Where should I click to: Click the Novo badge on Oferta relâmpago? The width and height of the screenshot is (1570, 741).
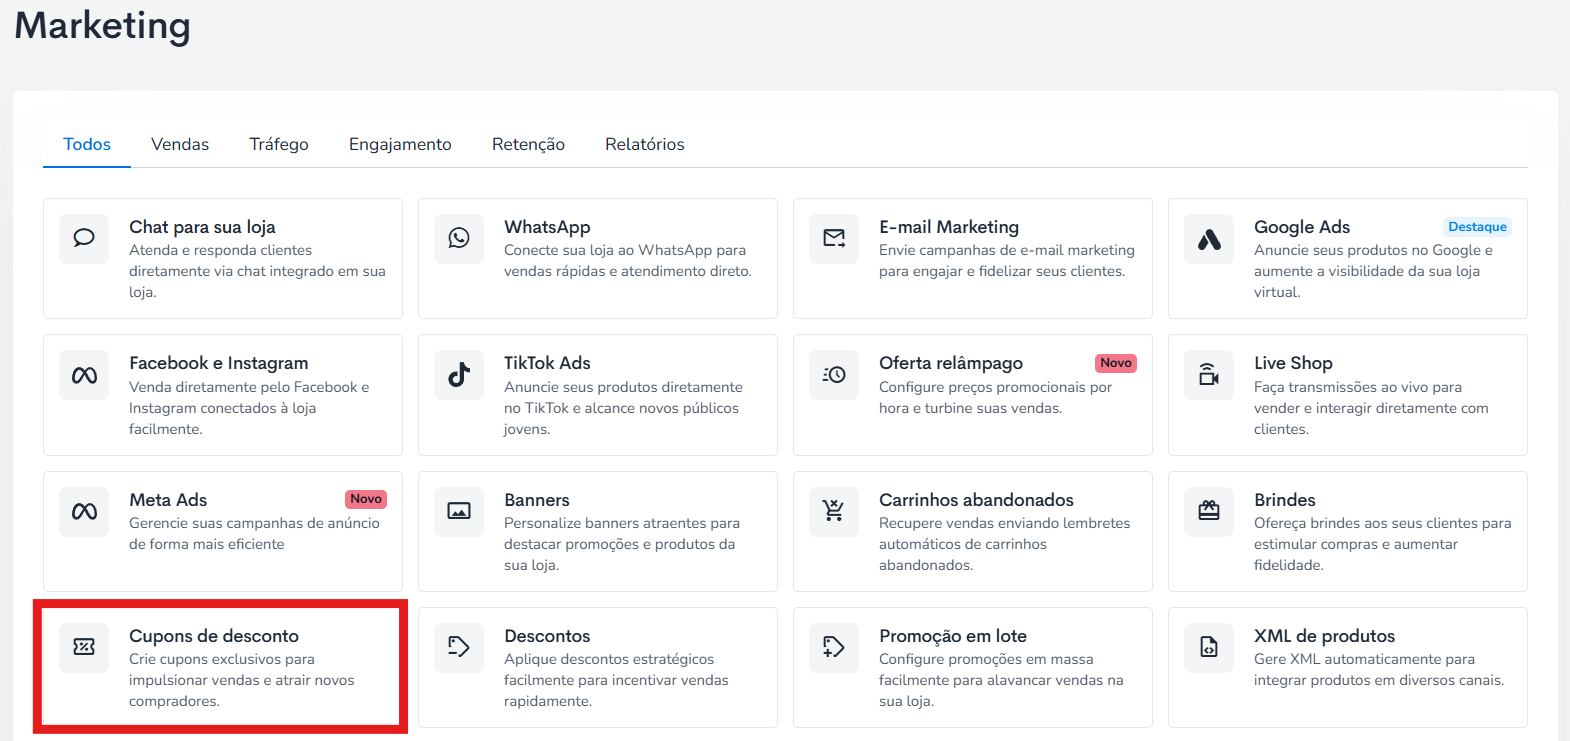1116,363
